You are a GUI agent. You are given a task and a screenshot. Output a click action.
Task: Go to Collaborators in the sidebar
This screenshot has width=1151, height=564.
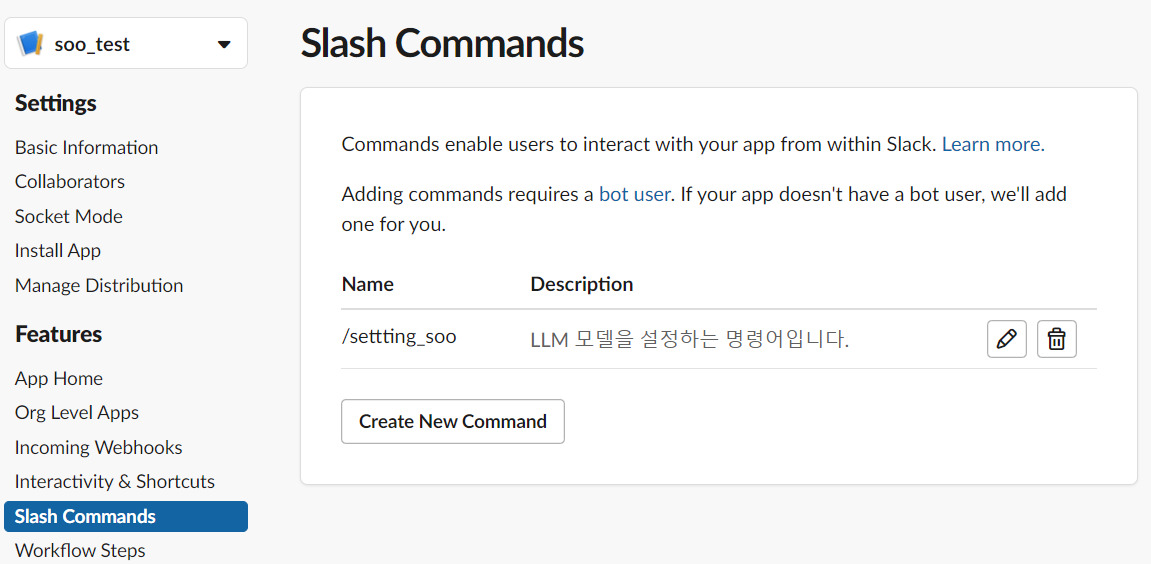(x=70, y=181)
